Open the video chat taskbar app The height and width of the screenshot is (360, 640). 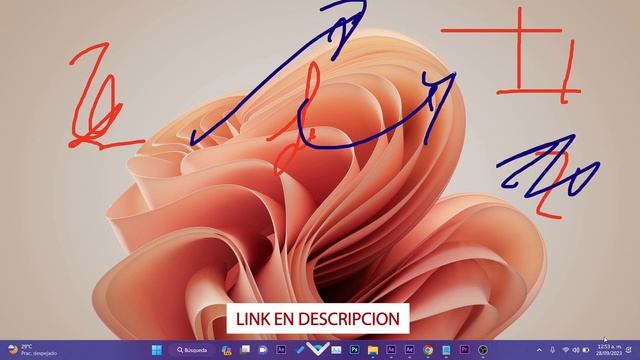(263, 350)
